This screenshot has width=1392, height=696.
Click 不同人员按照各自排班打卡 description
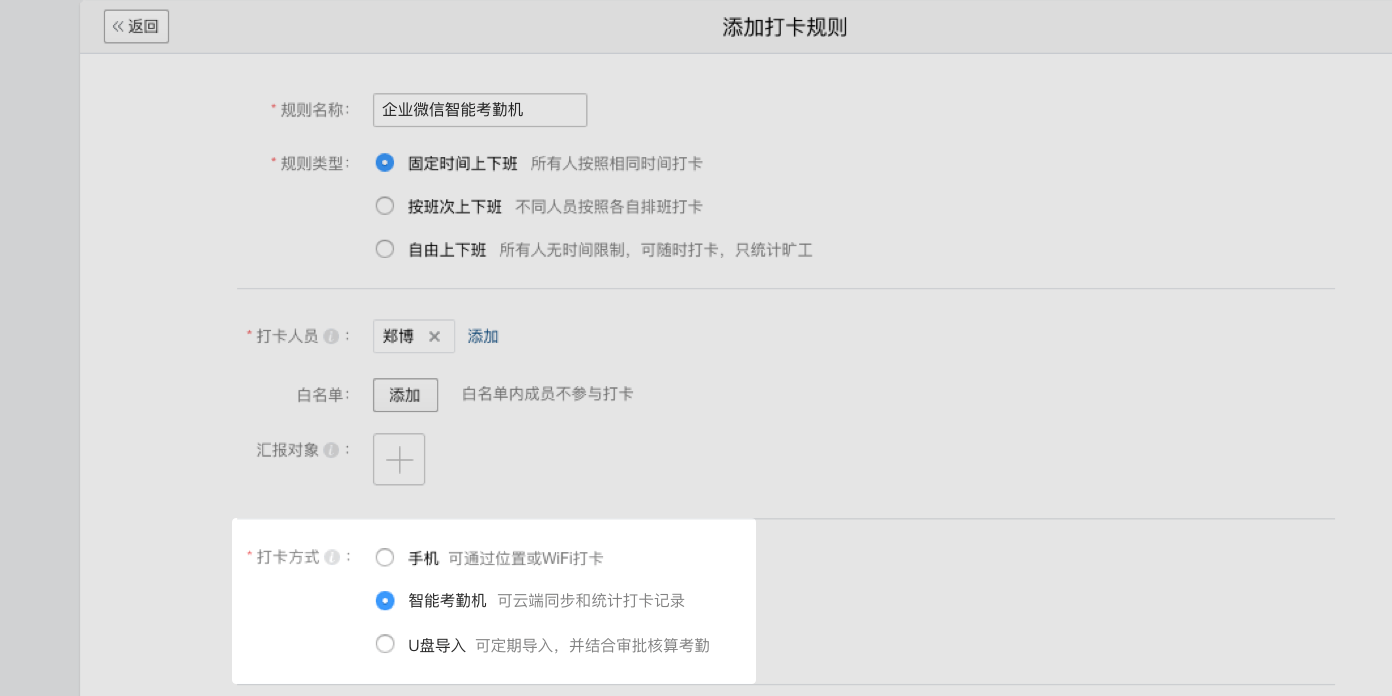coord(608,207)
